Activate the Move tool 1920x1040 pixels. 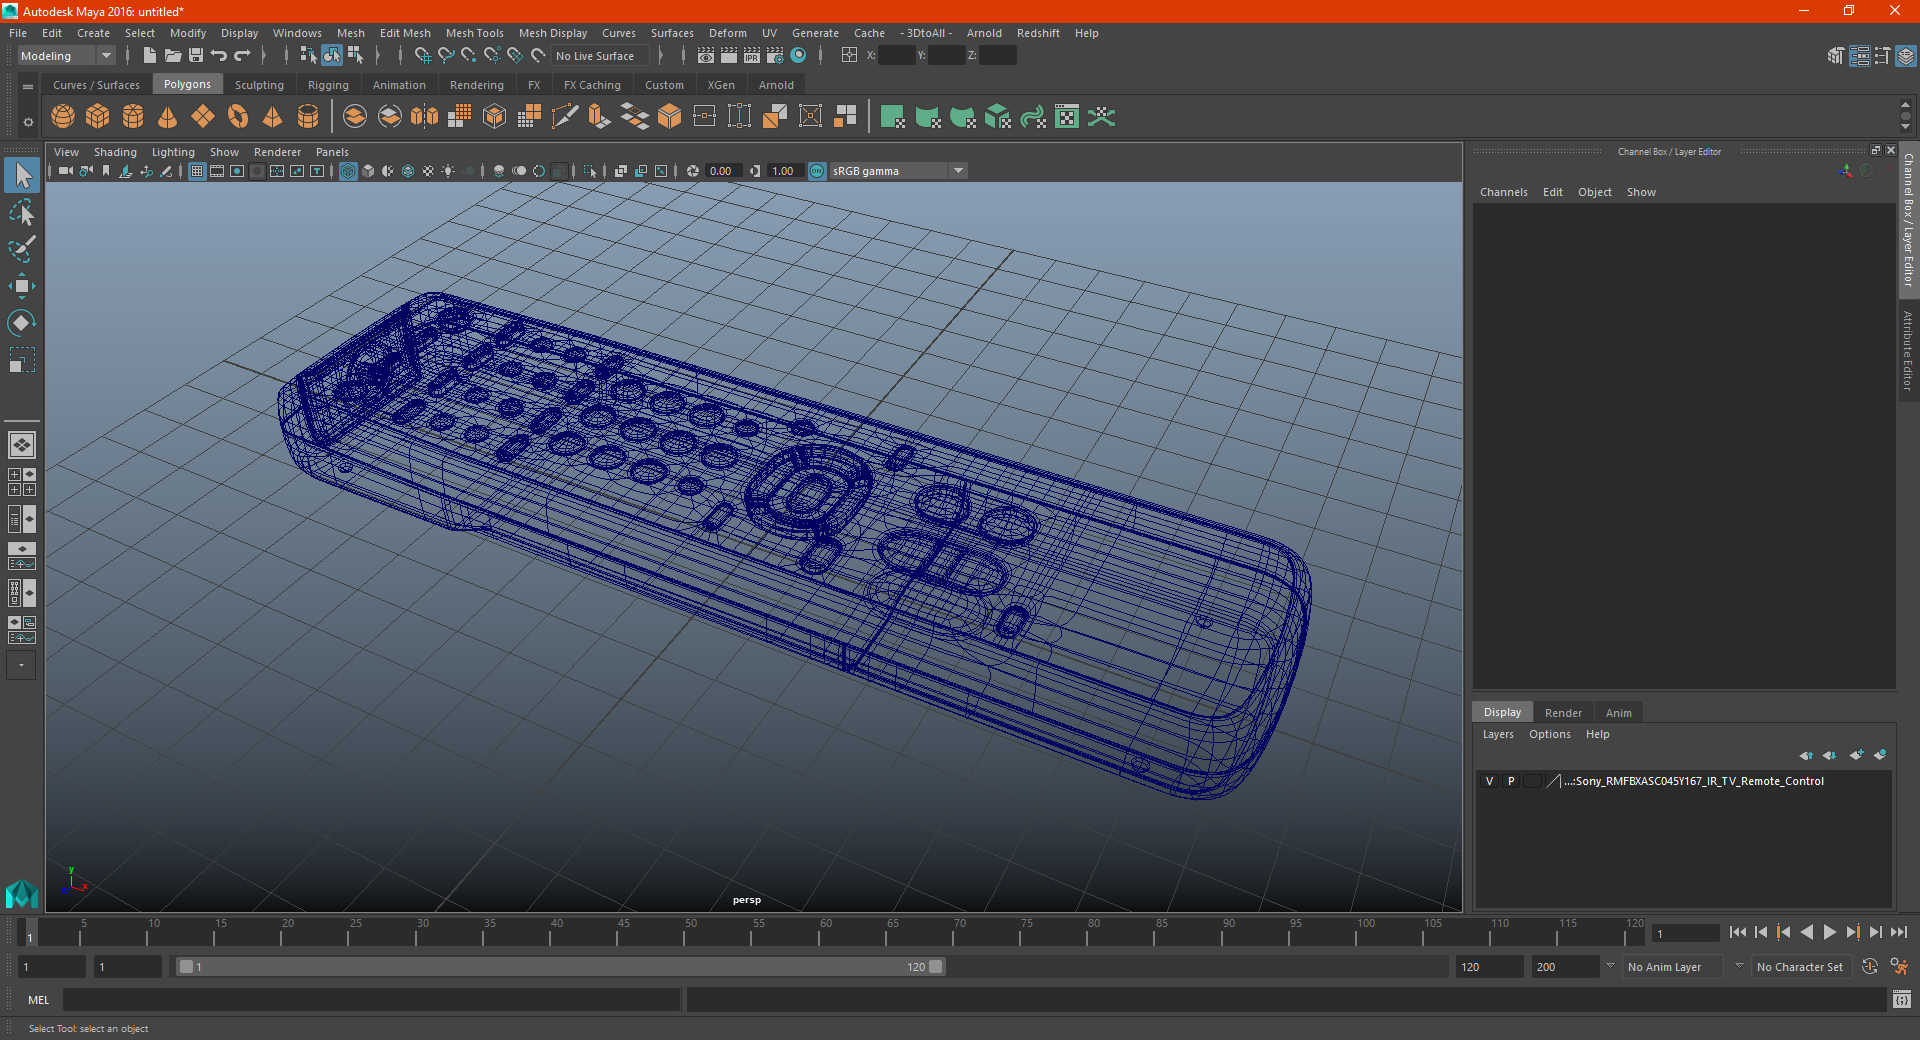pyautogui.click(x=21, y=286)
